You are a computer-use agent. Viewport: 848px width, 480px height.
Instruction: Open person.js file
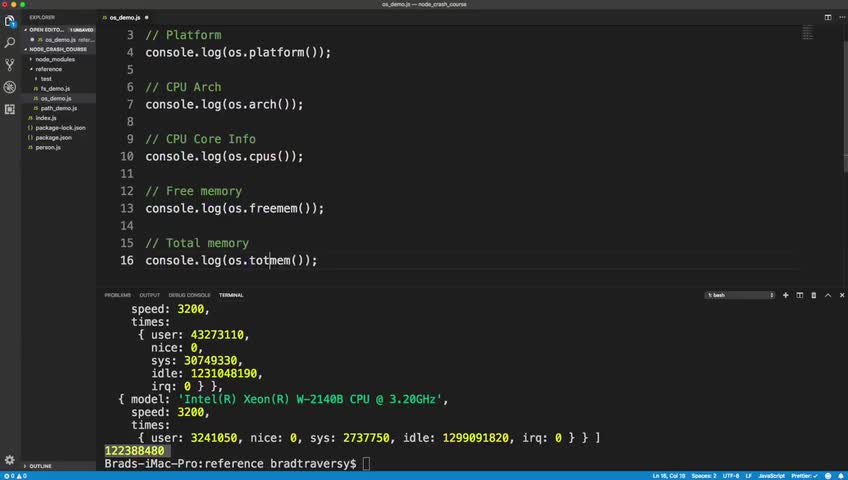48,148
